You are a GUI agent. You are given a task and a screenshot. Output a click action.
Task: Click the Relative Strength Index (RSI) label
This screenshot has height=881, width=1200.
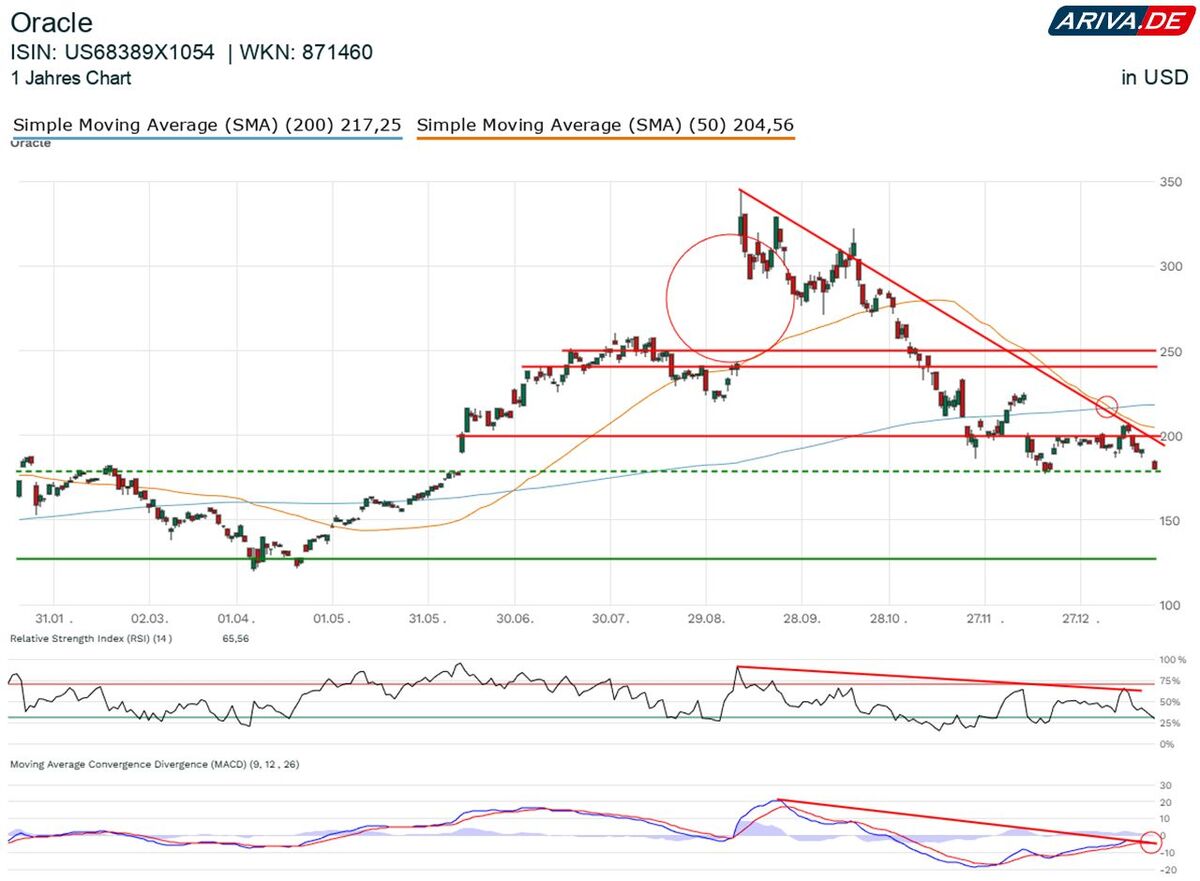(x=91, y=638)
